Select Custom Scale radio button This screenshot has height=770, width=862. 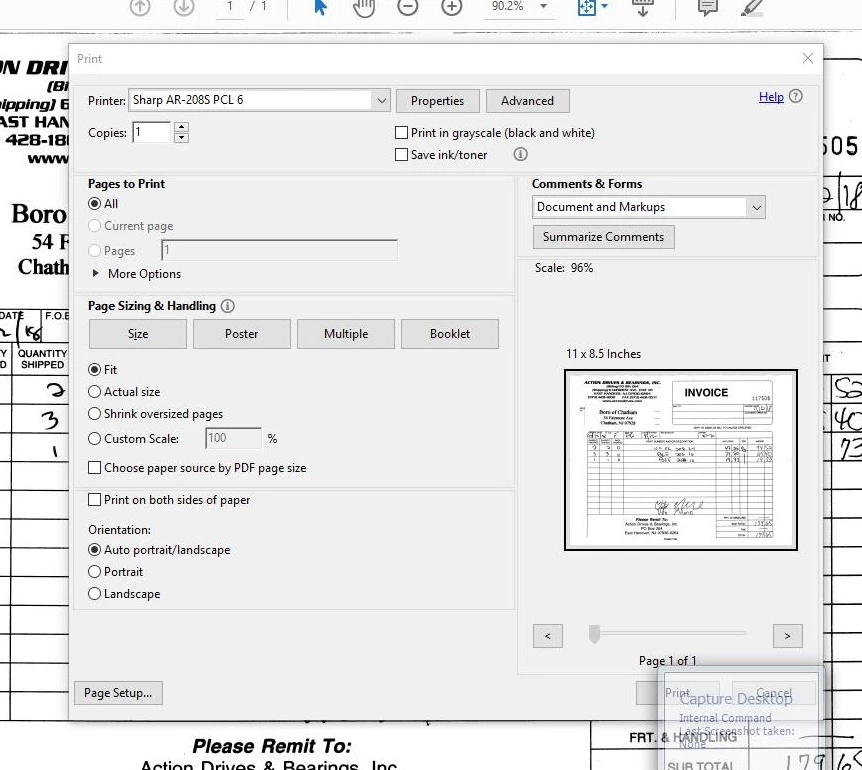click(x=95, y=439)
